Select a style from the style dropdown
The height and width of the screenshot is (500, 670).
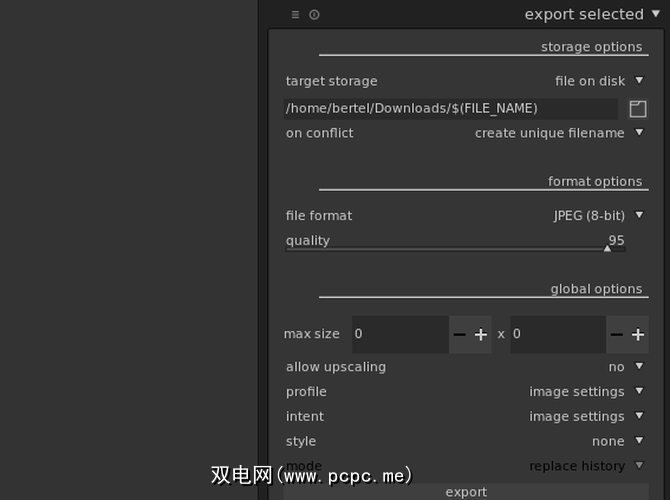pos(617,441)
